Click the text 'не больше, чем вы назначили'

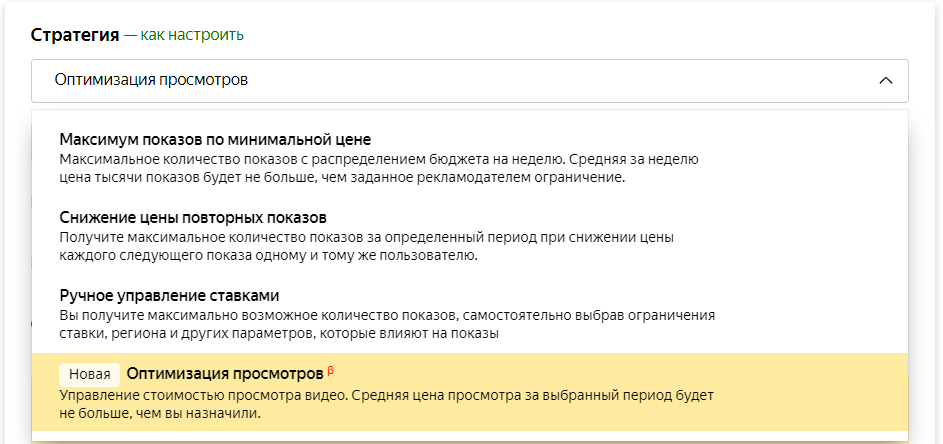160,414
